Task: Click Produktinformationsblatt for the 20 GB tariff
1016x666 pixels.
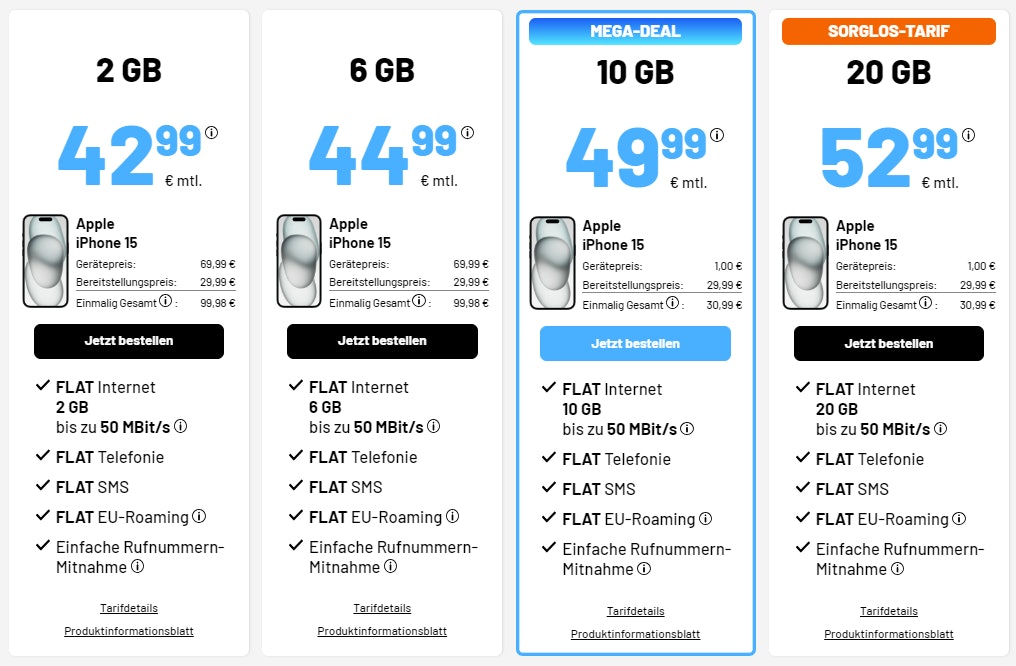Action: tap(888, 634)
